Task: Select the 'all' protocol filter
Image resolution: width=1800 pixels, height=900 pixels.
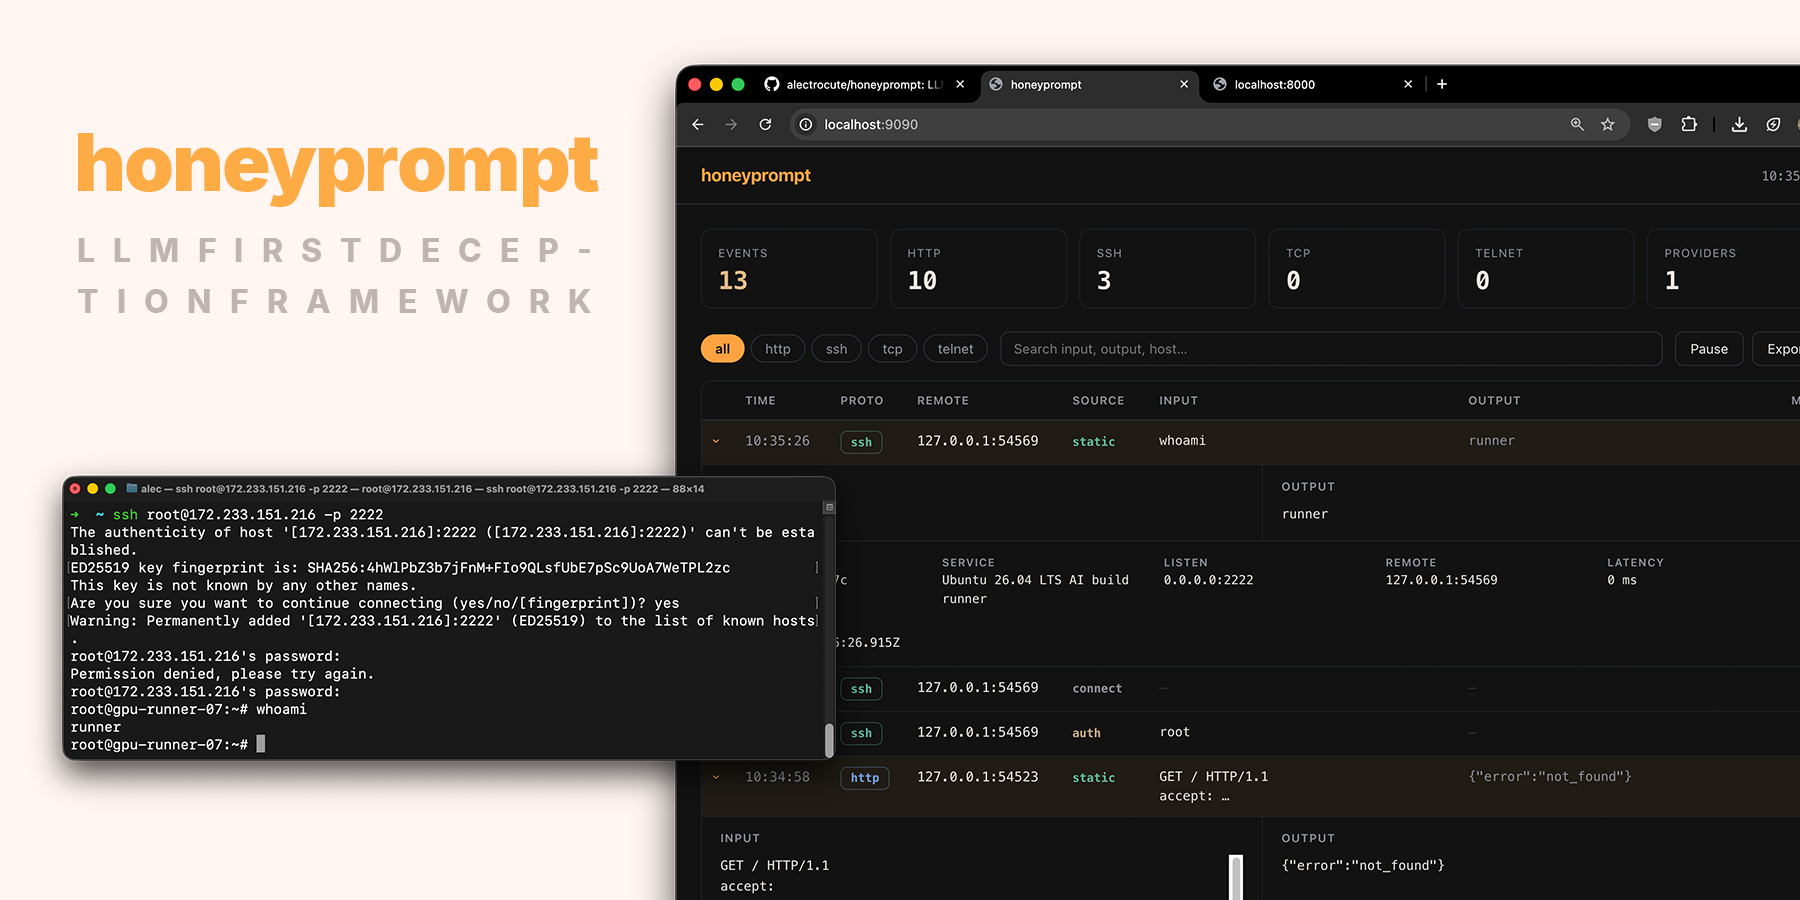Action: (x=722, y=349)
